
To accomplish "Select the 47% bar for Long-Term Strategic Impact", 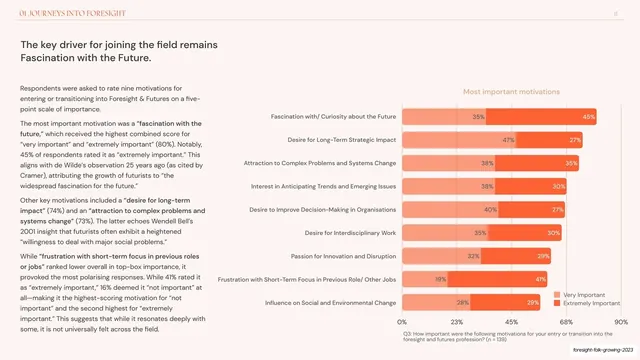I will click(459, 140).
